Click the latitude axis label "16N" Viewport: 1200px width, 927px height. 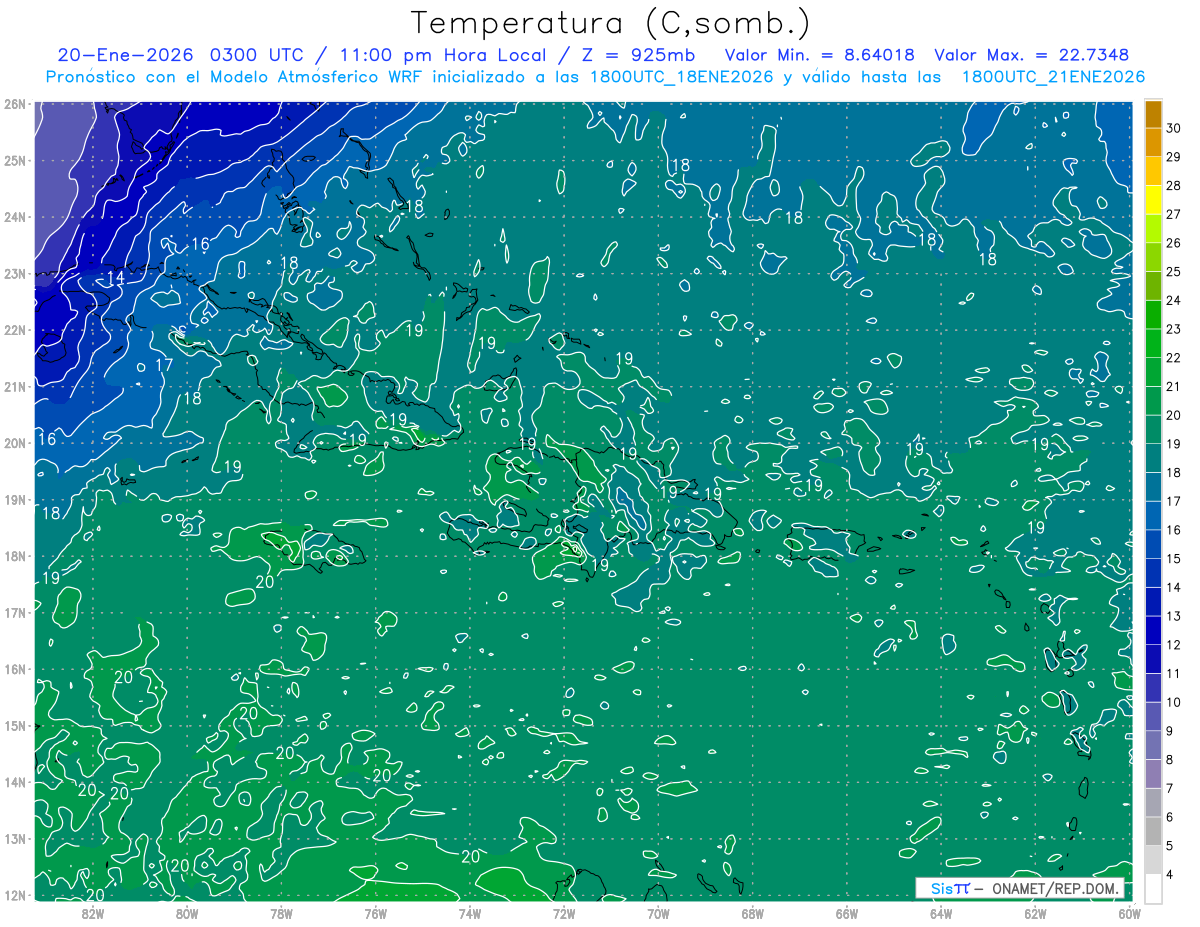tap(14, 669)
